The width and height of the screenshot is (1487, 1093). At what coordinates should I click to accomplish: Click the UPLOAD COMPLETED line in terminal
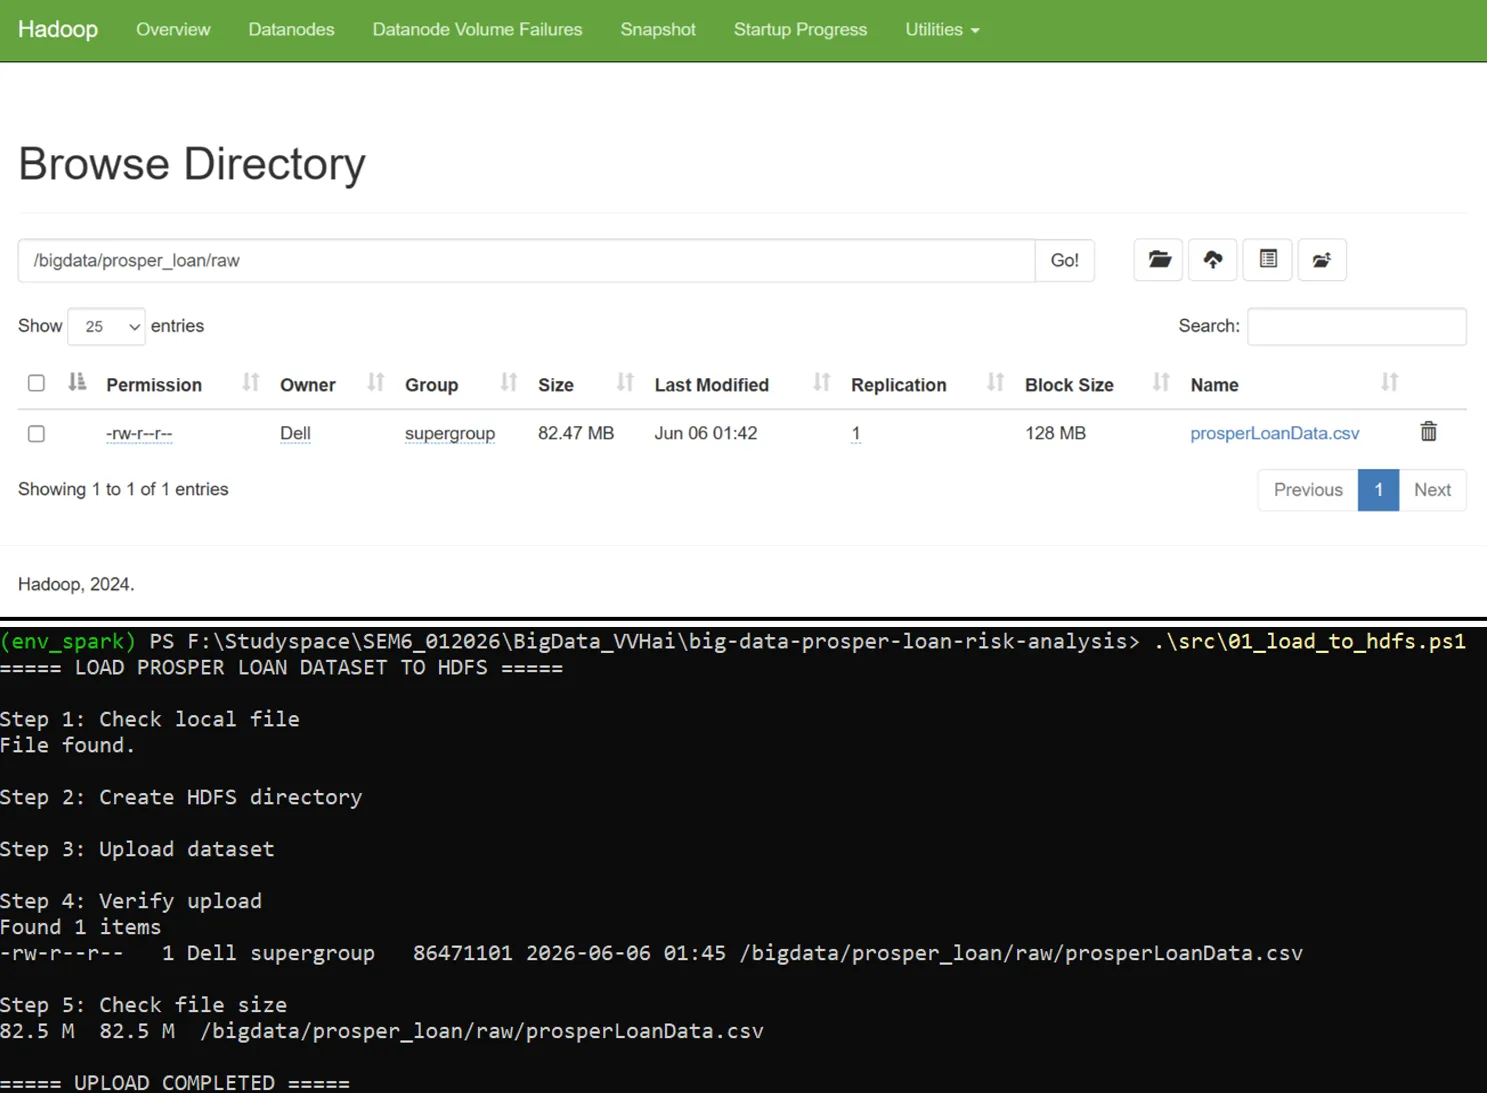tap(175, 1082)
